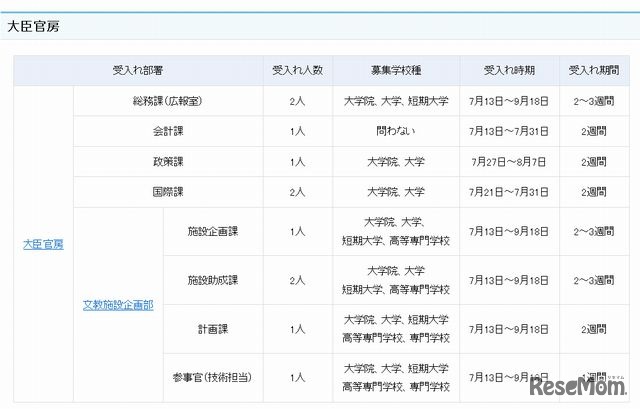Screen dimensions: 640x409
Task: Click the school types cell for 施設企画課
Action: point(396,231)
